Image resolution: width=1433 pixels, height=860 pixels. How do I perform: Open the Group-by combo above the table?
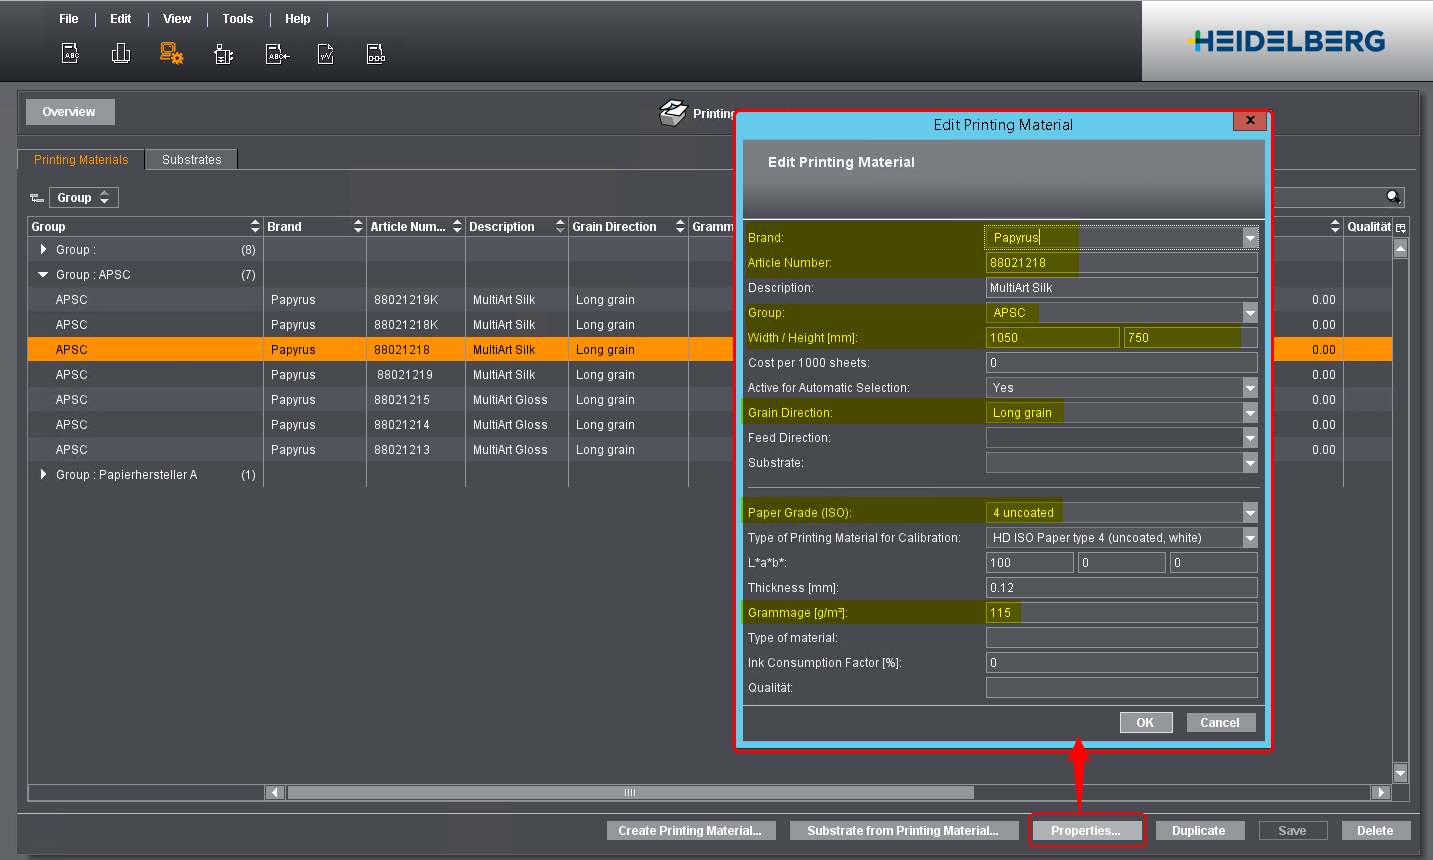pyautogui.click(x=84, y=198)
